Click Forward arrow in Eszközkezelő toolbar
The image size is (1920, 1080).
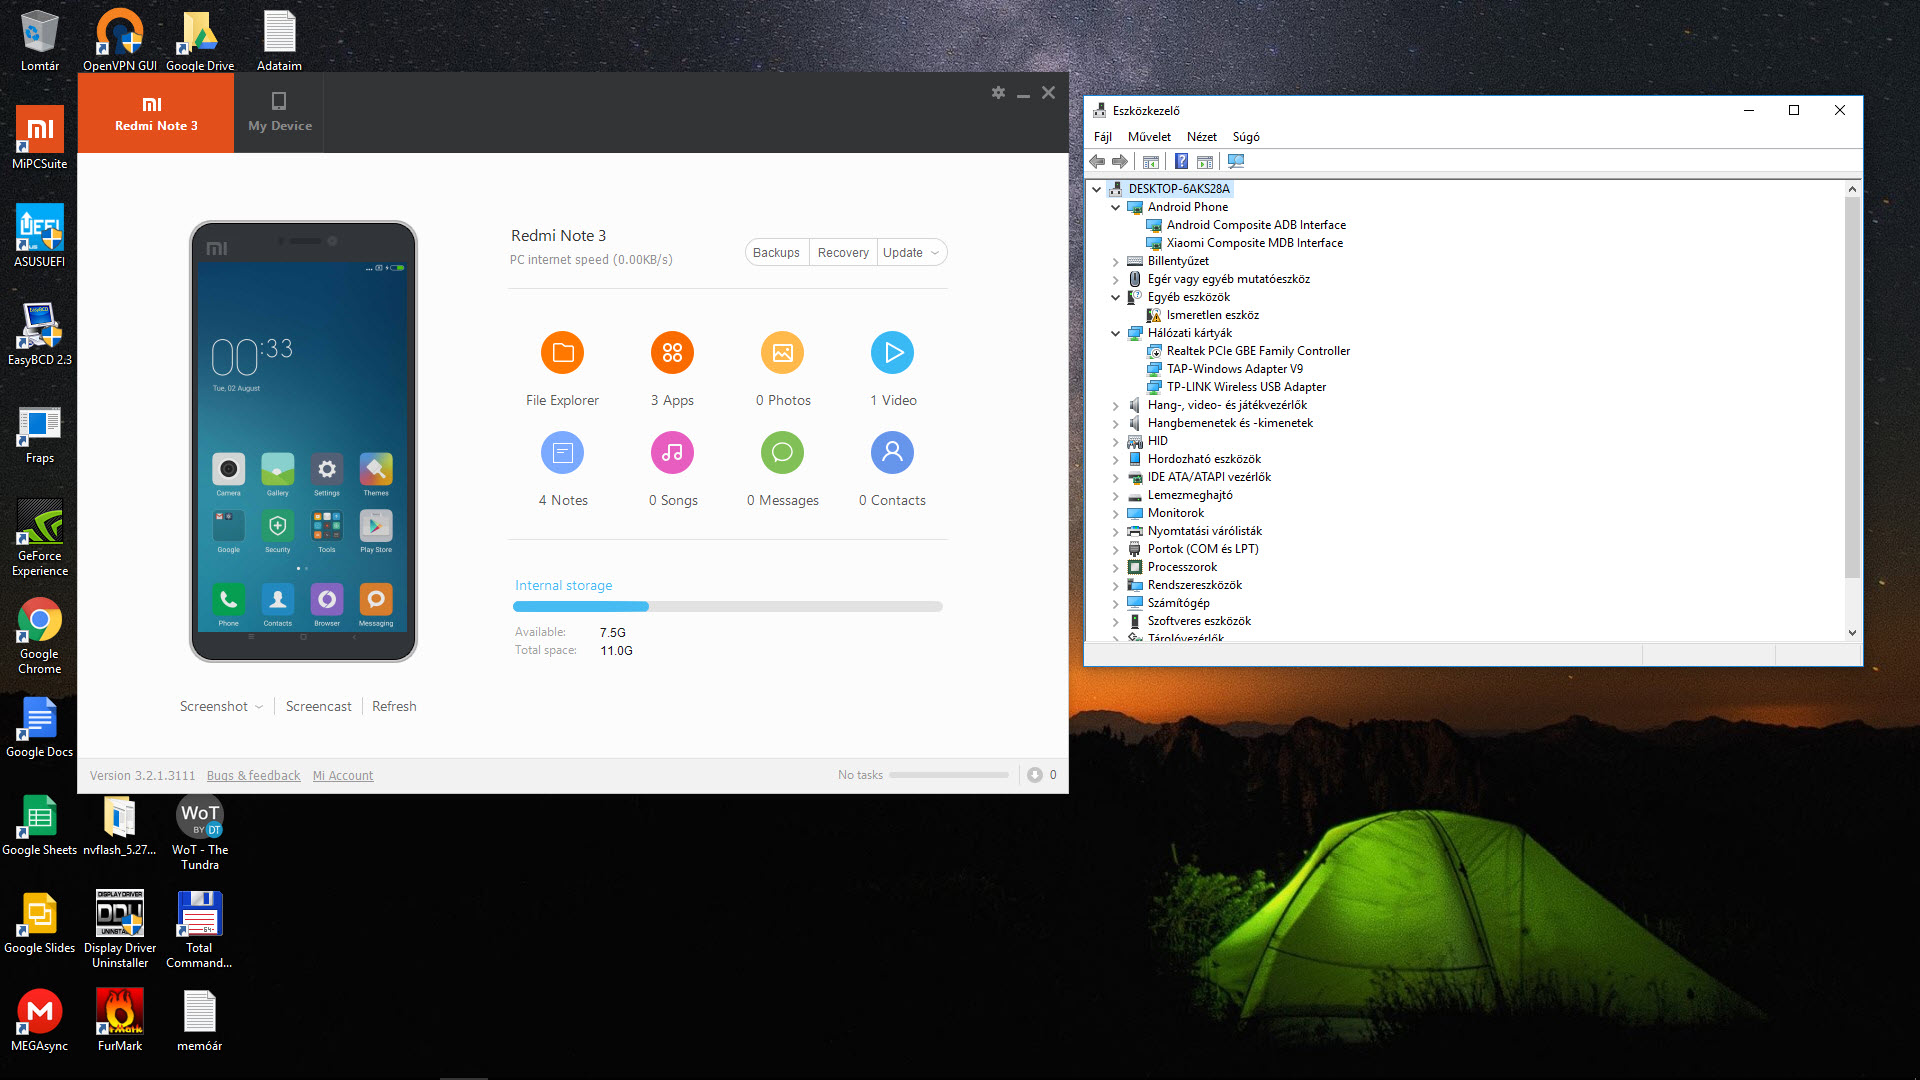point(1120,162)
